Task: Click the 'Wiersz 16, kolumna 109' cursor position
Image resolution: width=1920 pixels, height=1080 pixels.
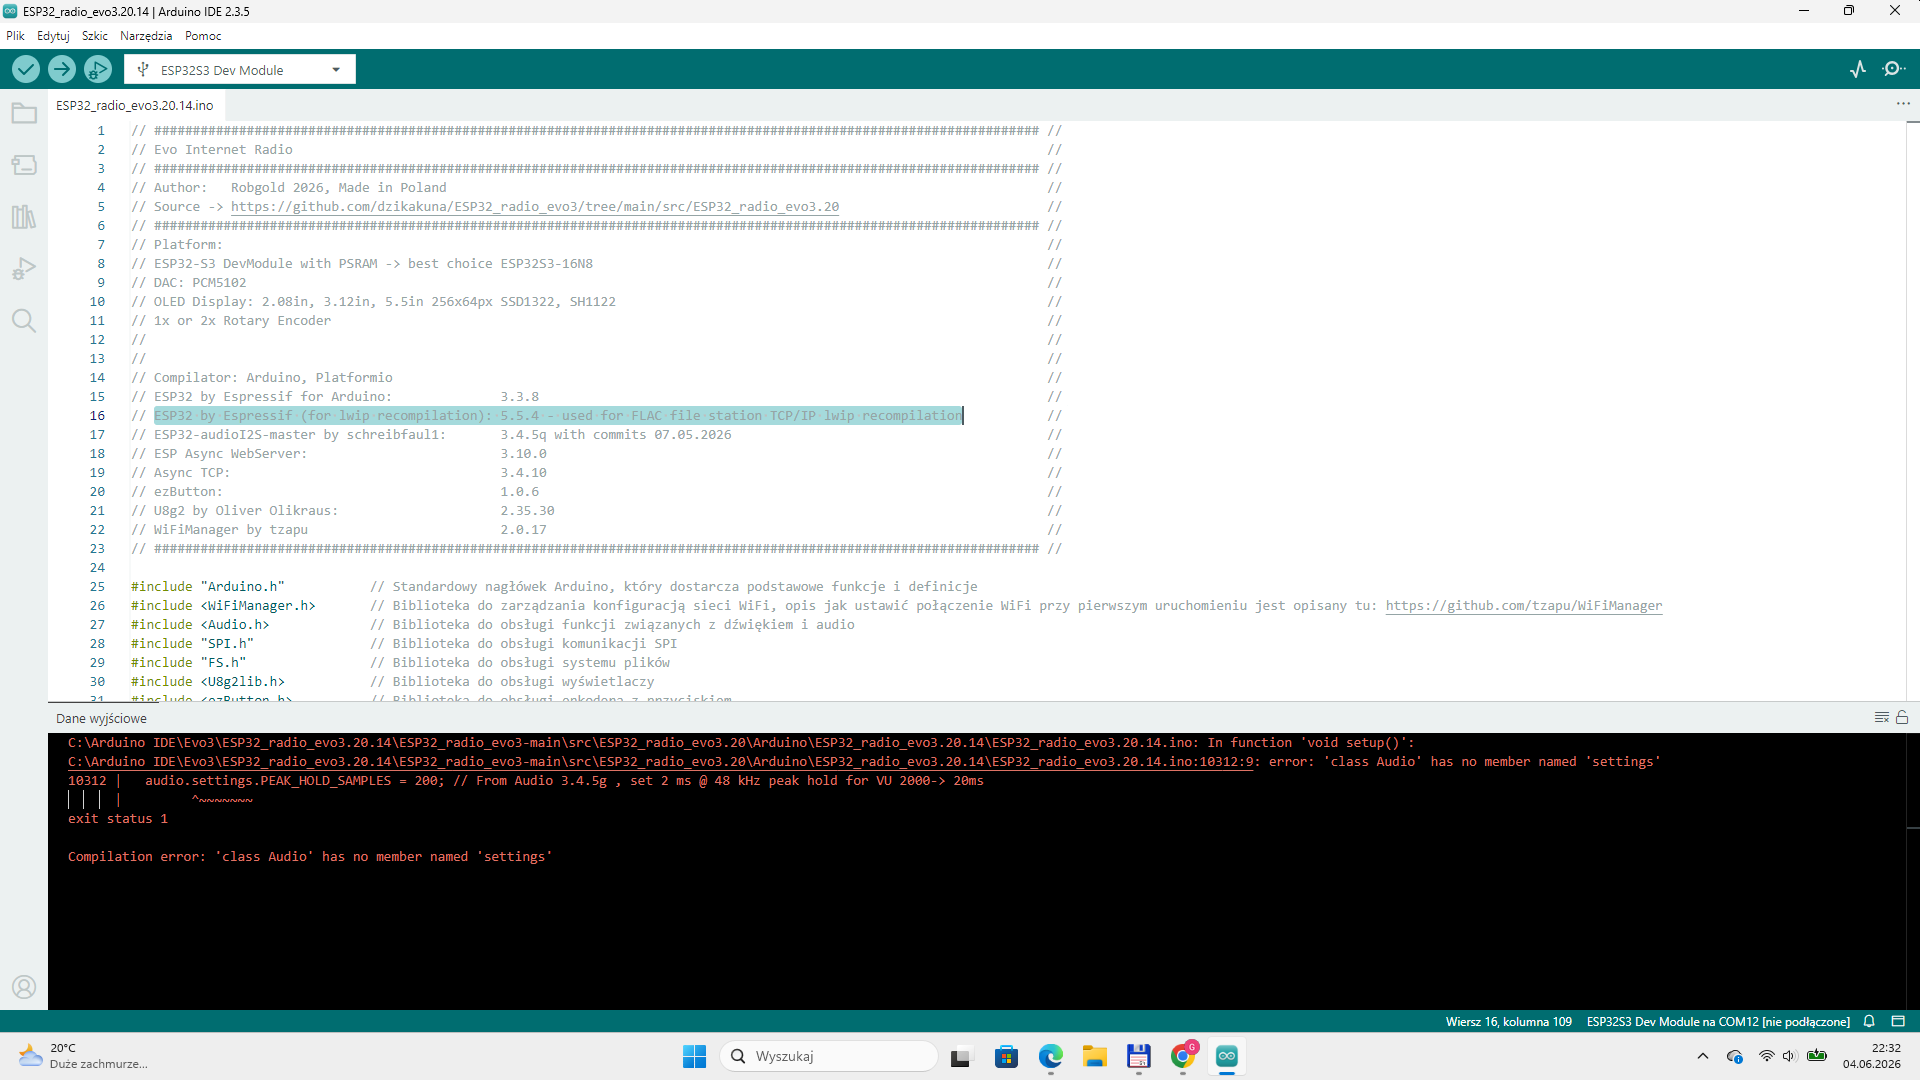Action: point(1508,1021)
